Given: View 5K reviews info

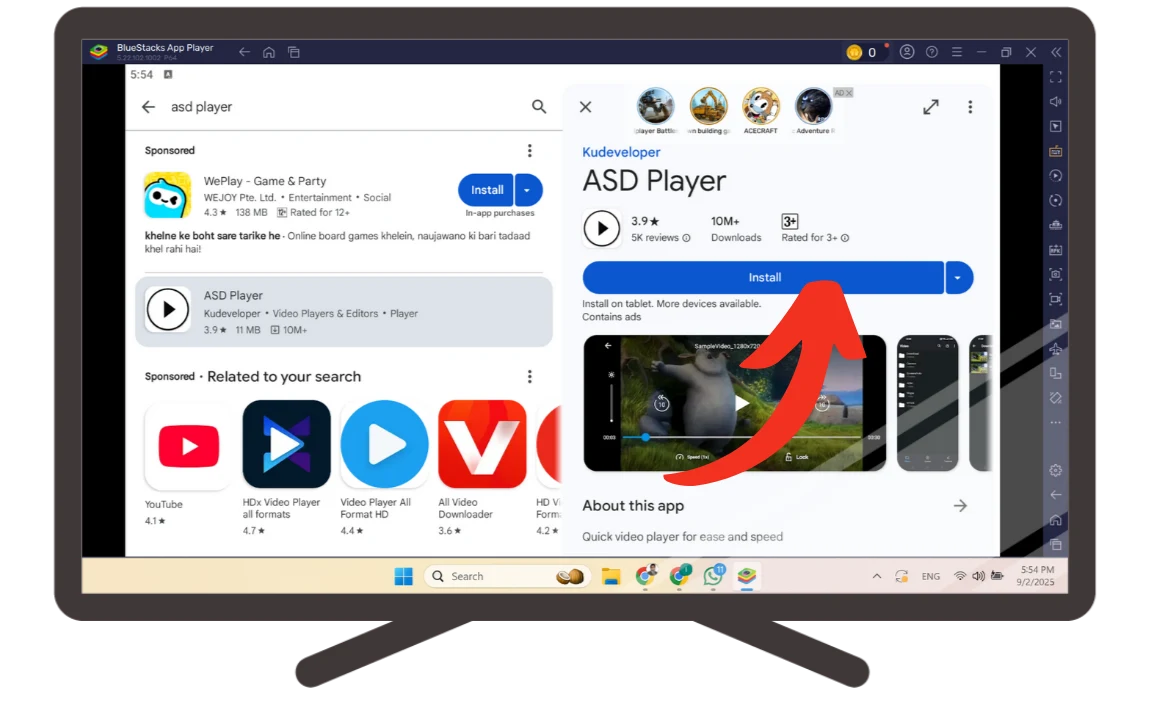Looking at the screenshot, I should coord(686,238).
